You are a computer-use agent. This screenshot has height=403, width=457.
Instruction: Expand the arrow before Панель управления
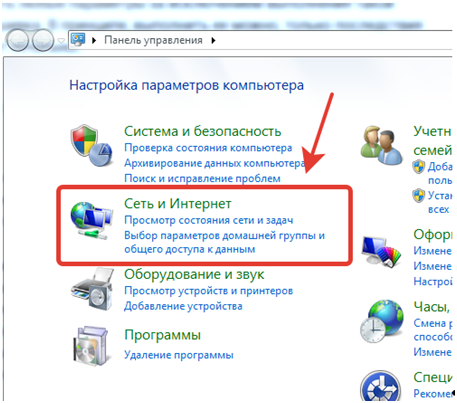94,40
